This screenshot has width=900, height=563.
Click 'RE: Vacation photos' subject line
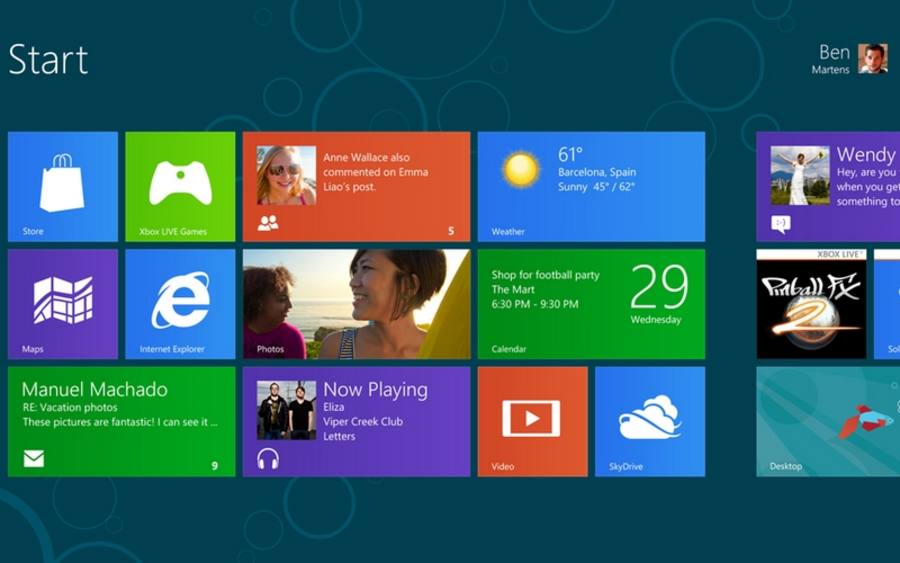(70, 407)
